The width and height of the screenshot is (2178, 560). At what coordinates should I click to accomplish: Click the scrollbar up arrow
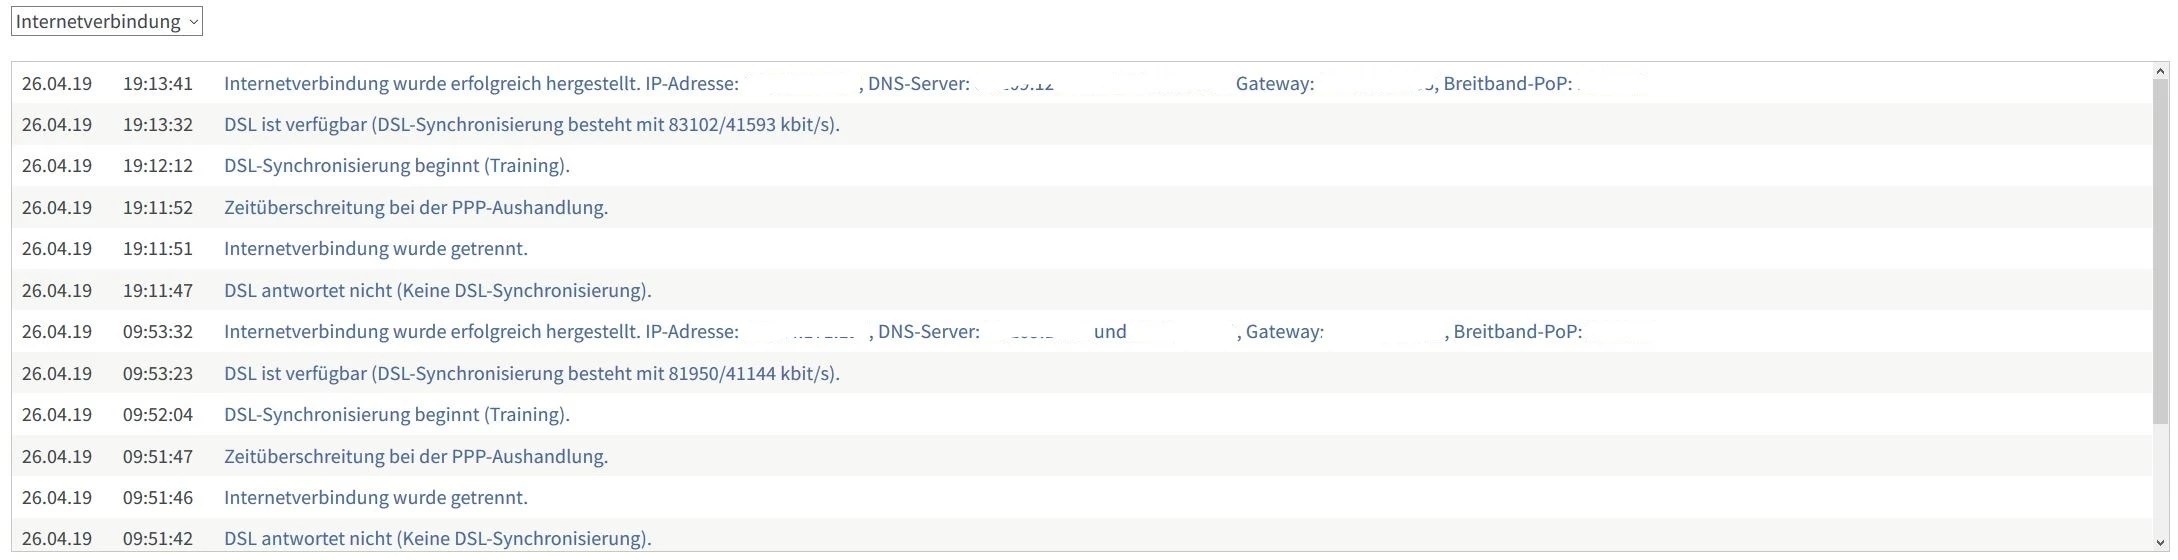coord(2161,71)
